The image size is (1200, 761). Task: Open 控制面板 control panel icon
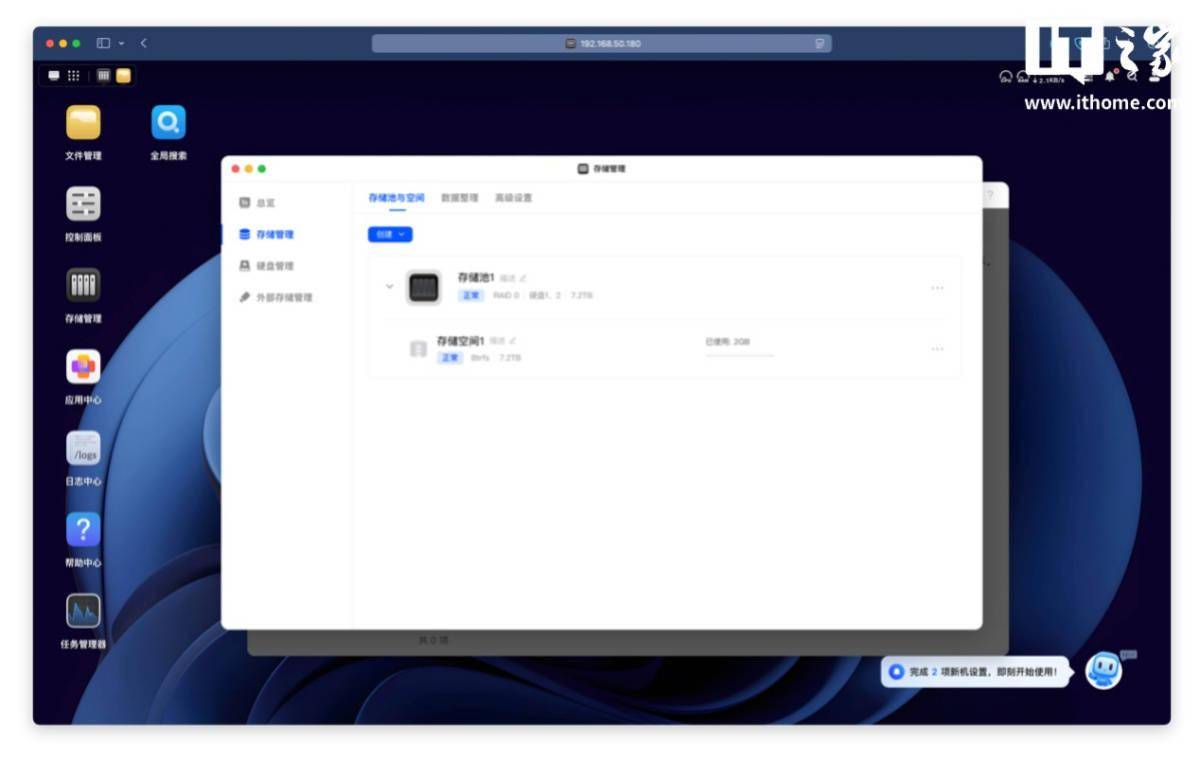tap(83, 205)
